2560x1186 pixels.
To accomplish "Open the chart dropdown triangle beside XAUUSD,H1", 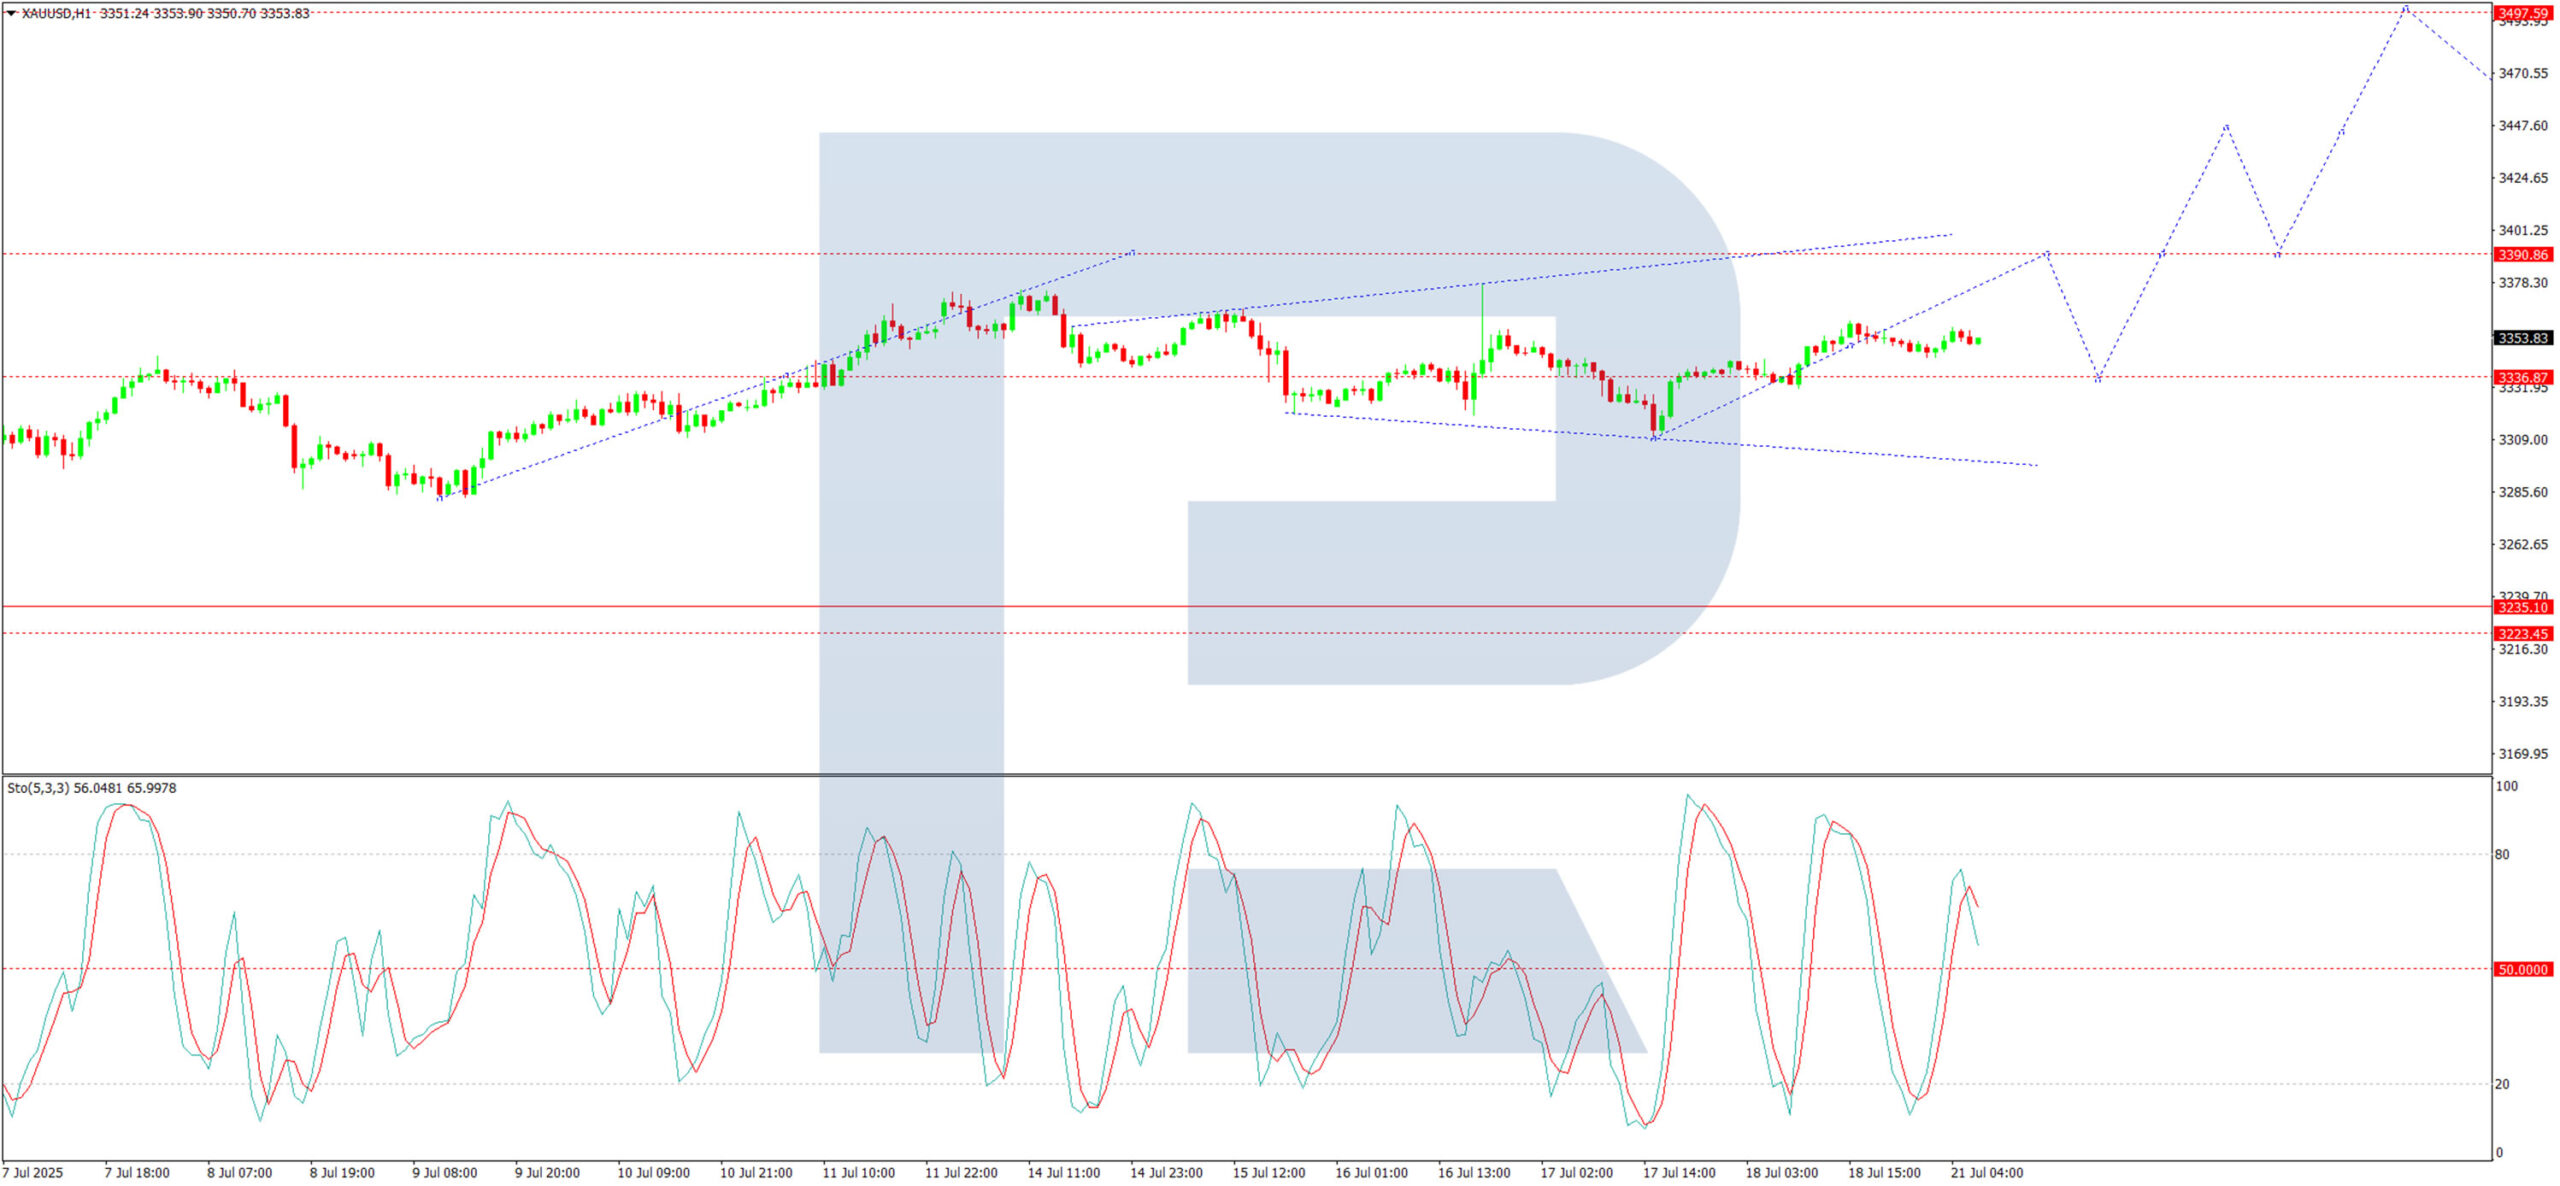I will click(11, 13).
